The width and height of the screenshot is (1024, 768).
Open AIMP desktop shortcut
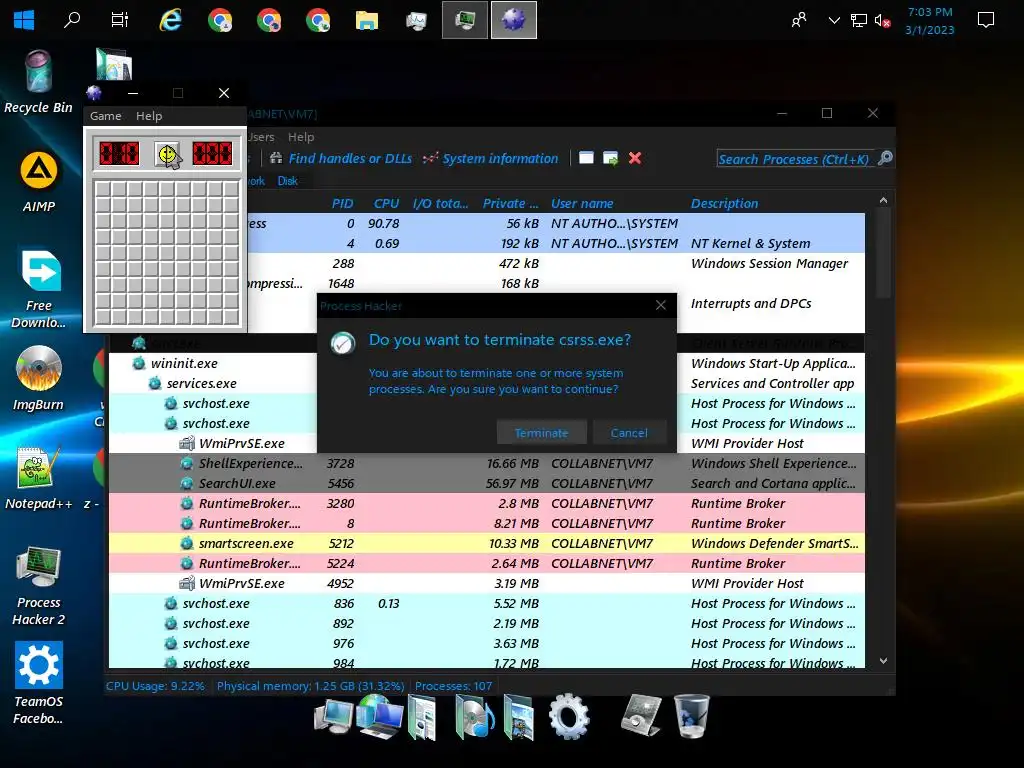pyautogui.click(x=39, y=182)
